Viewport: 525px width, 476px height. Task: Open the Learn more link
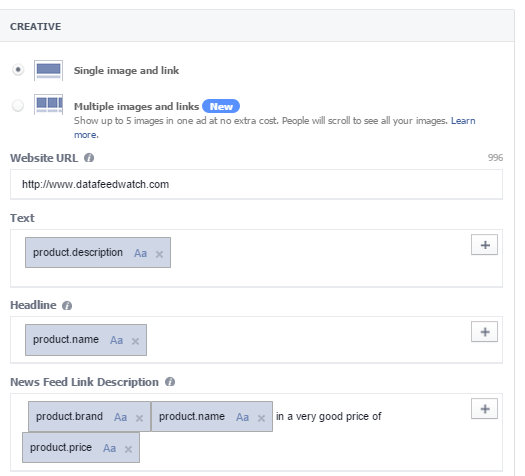pos(463,121)
